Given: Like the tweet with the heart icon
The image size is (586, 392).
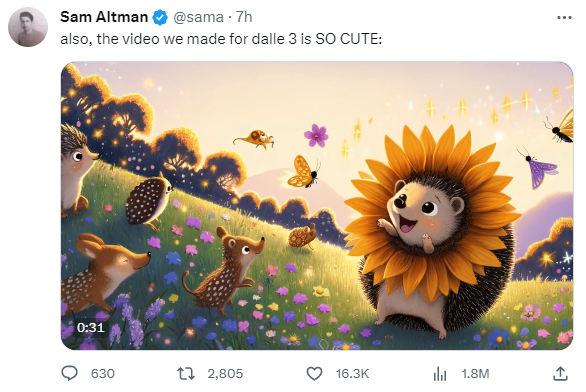Looking at the screenshot, I should click(x=314, y=374).
